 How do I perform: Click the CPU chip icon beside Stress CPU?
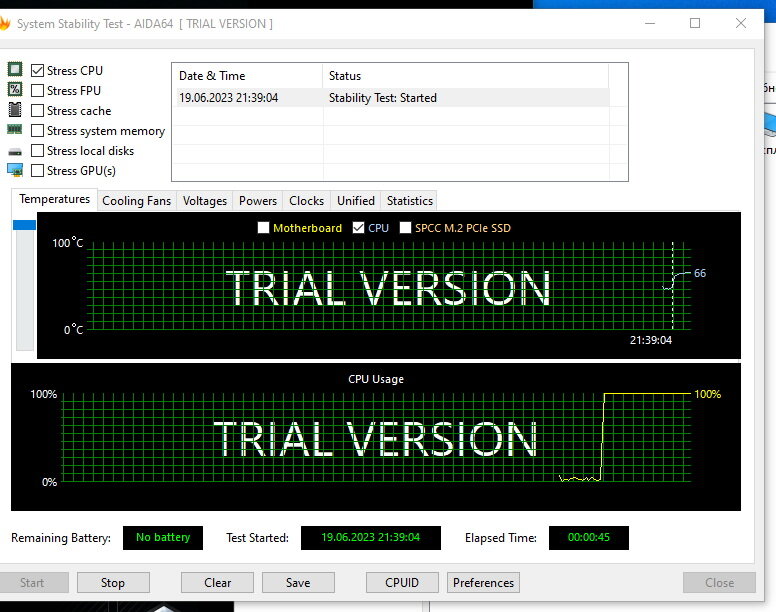15,69
